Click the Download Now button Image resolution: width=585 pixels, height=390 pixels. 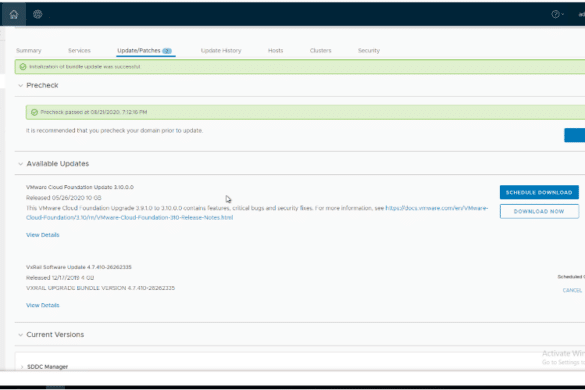pyautogui.click(x=539, y=211)
